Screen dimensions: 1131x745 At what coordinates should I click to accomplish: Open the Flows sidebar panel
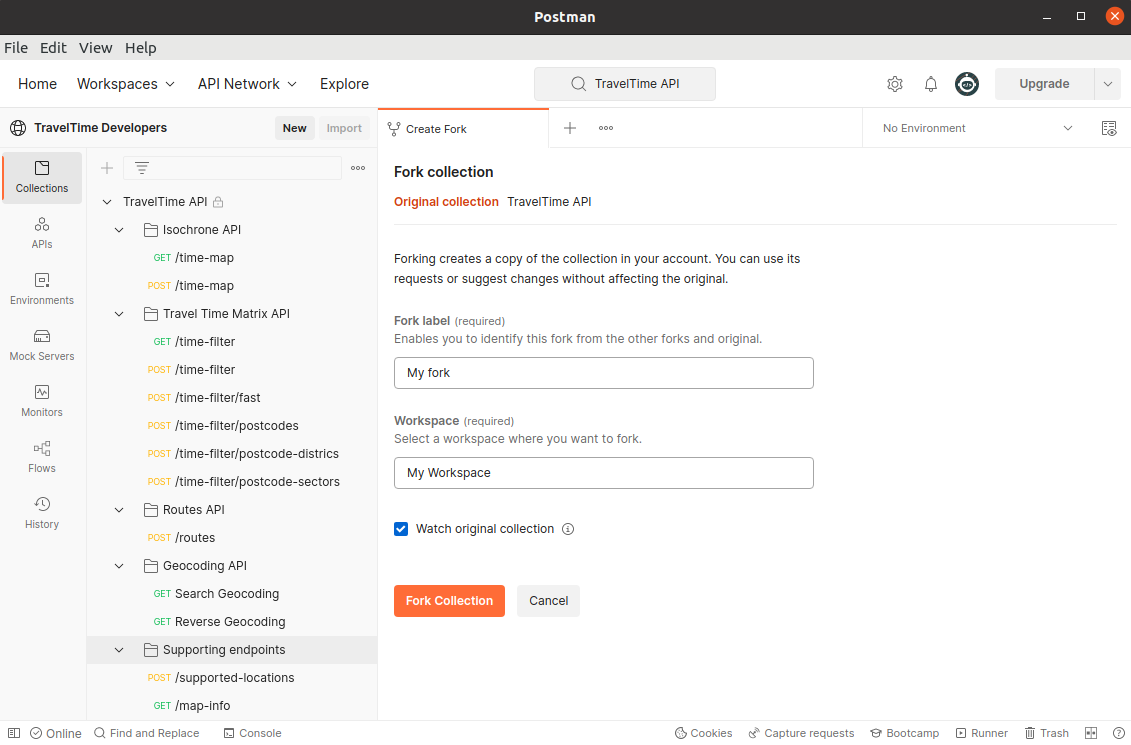click(x=41, y=458)
